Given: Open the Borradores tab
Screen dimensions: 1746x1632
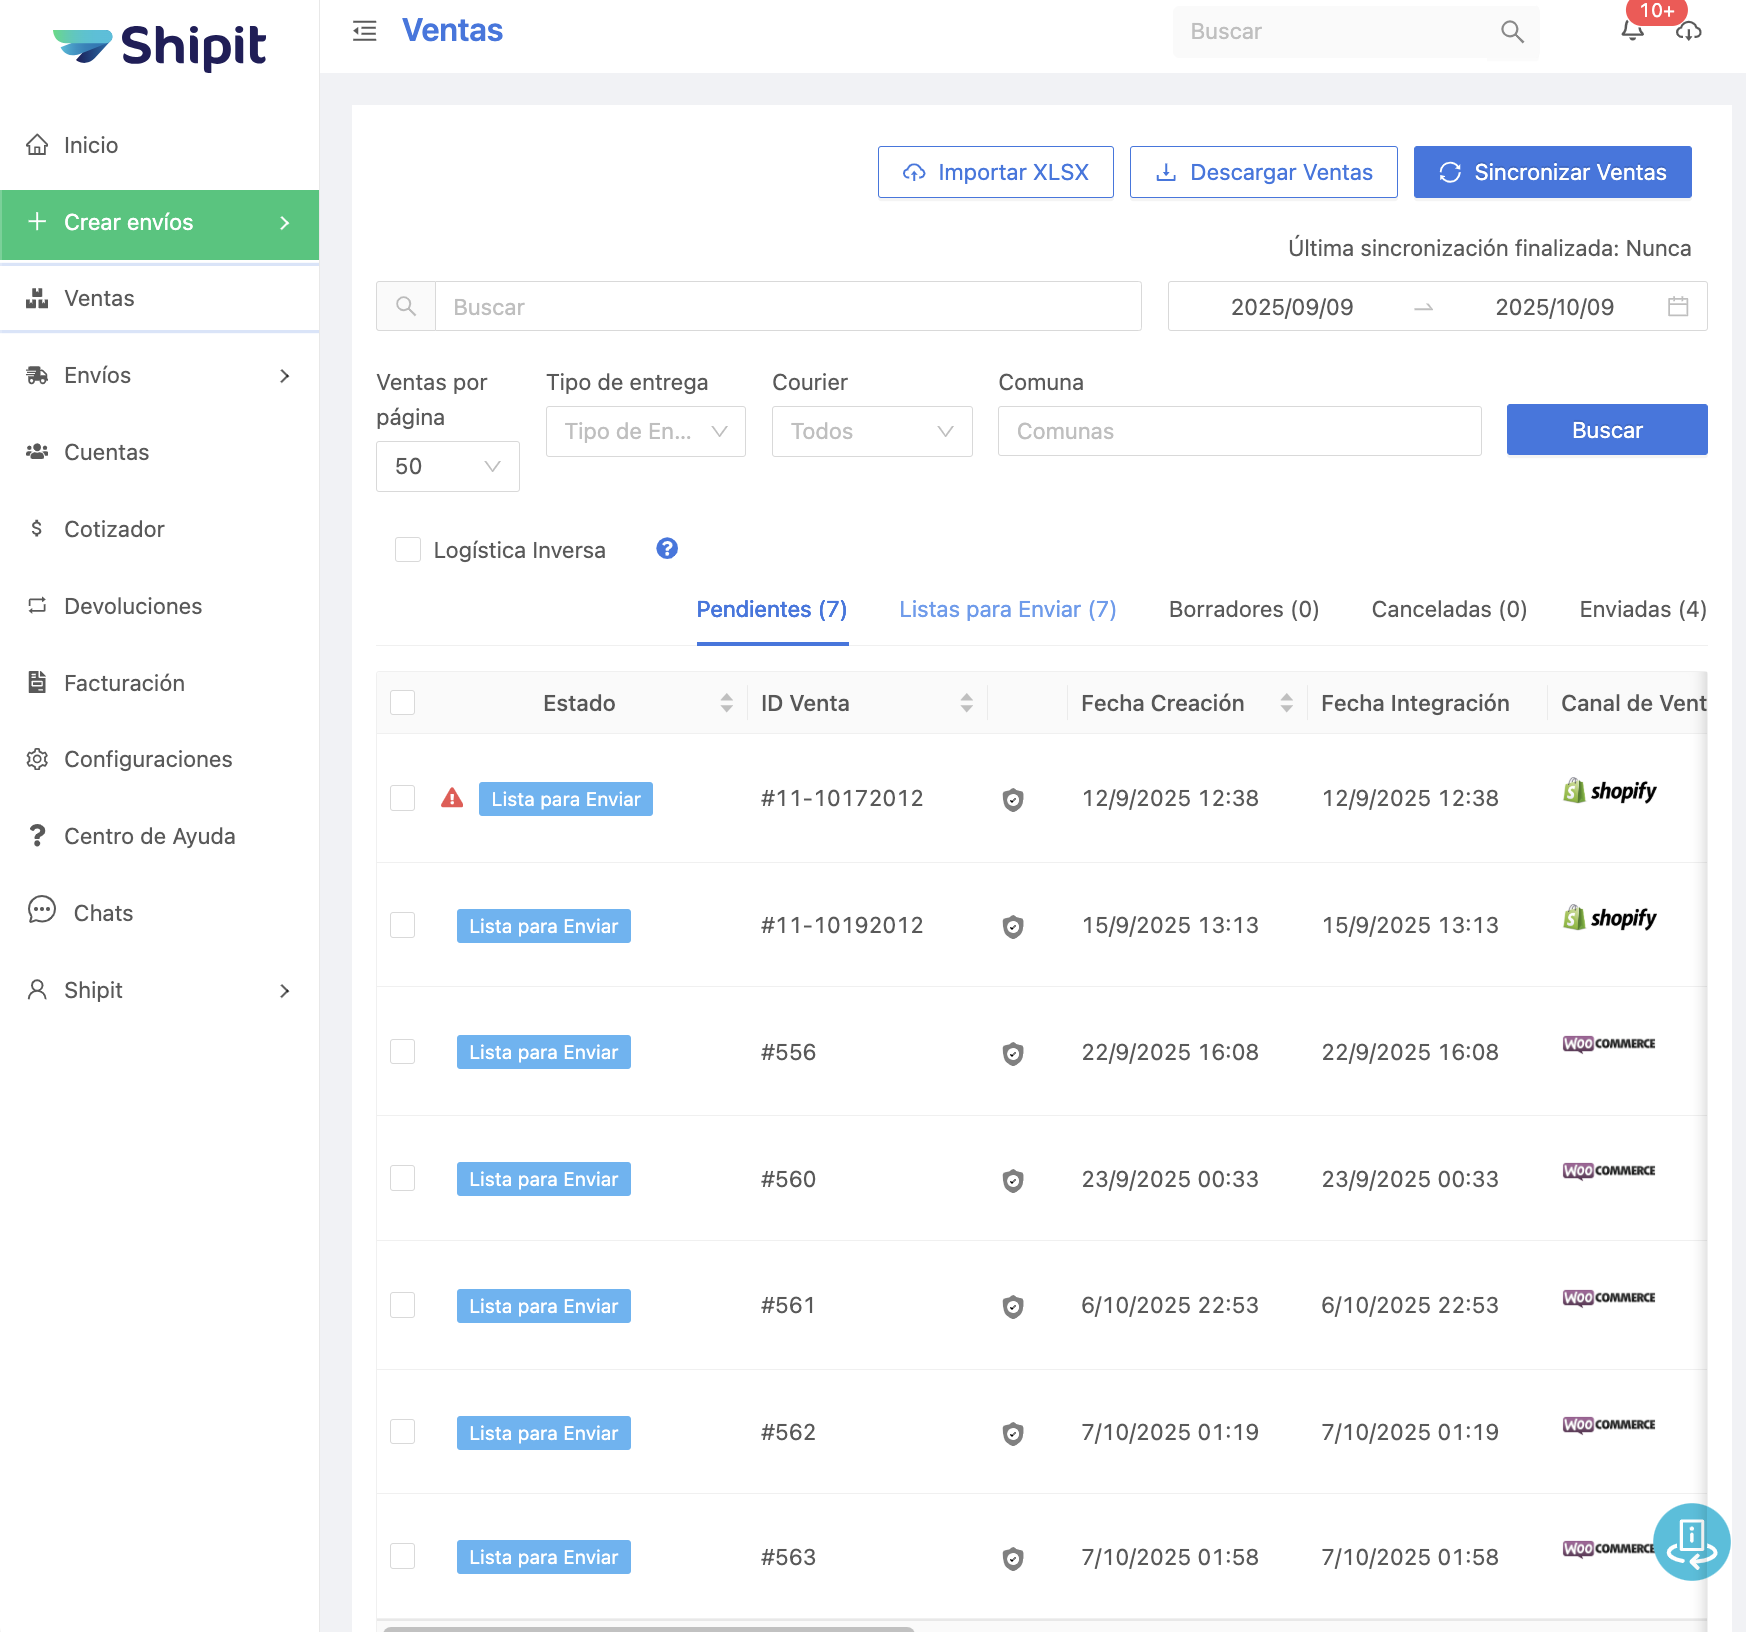Looking at the screenshot, I should [1243, 609].
